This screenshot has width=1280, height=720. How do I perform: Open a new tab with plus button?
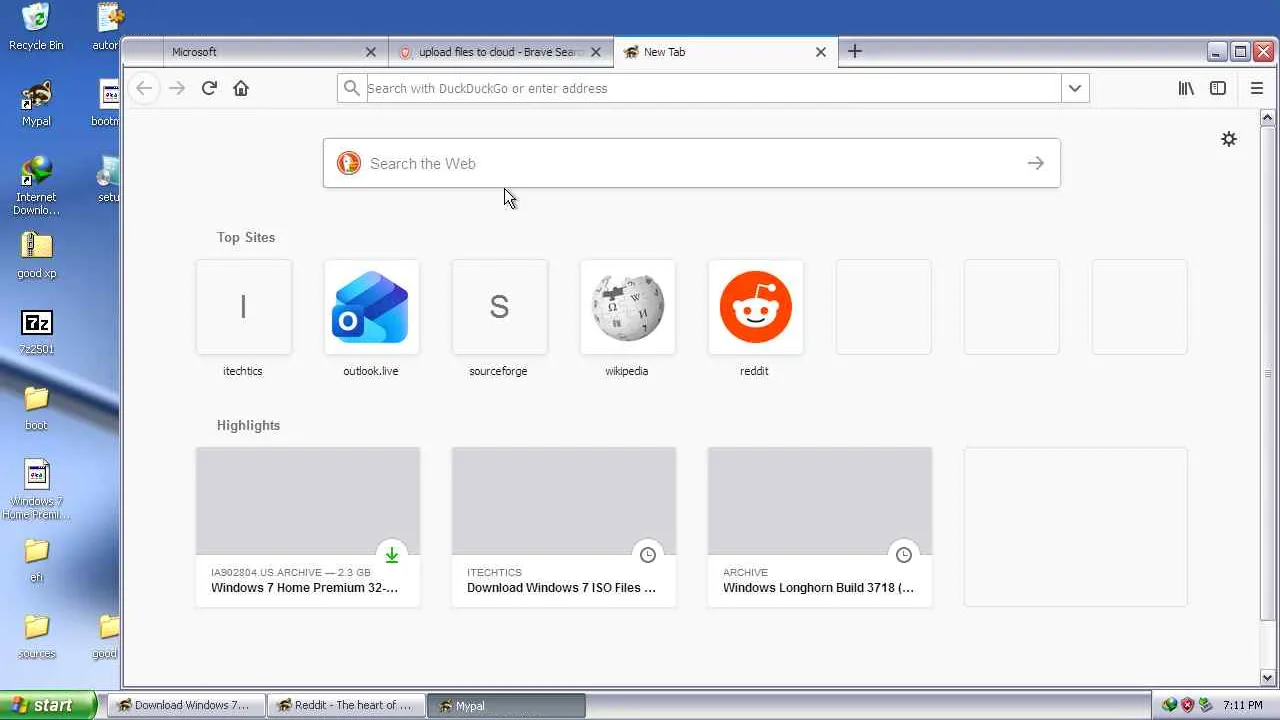854,51
